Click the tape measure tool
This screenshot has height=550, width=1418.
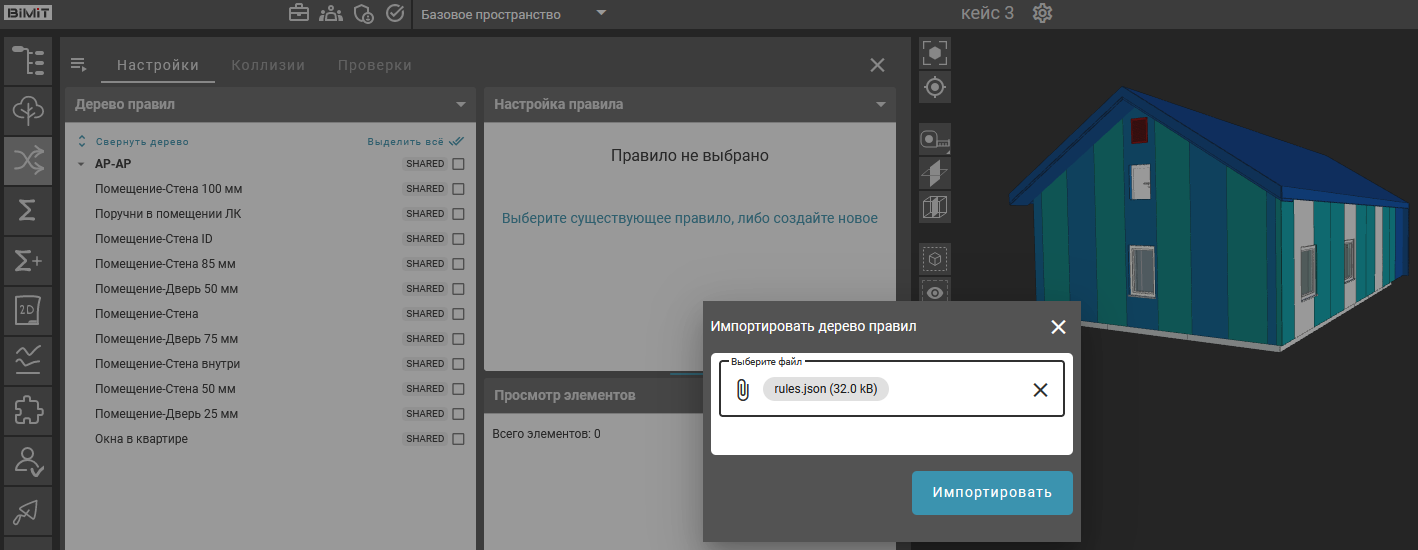[x=935, y=139]
